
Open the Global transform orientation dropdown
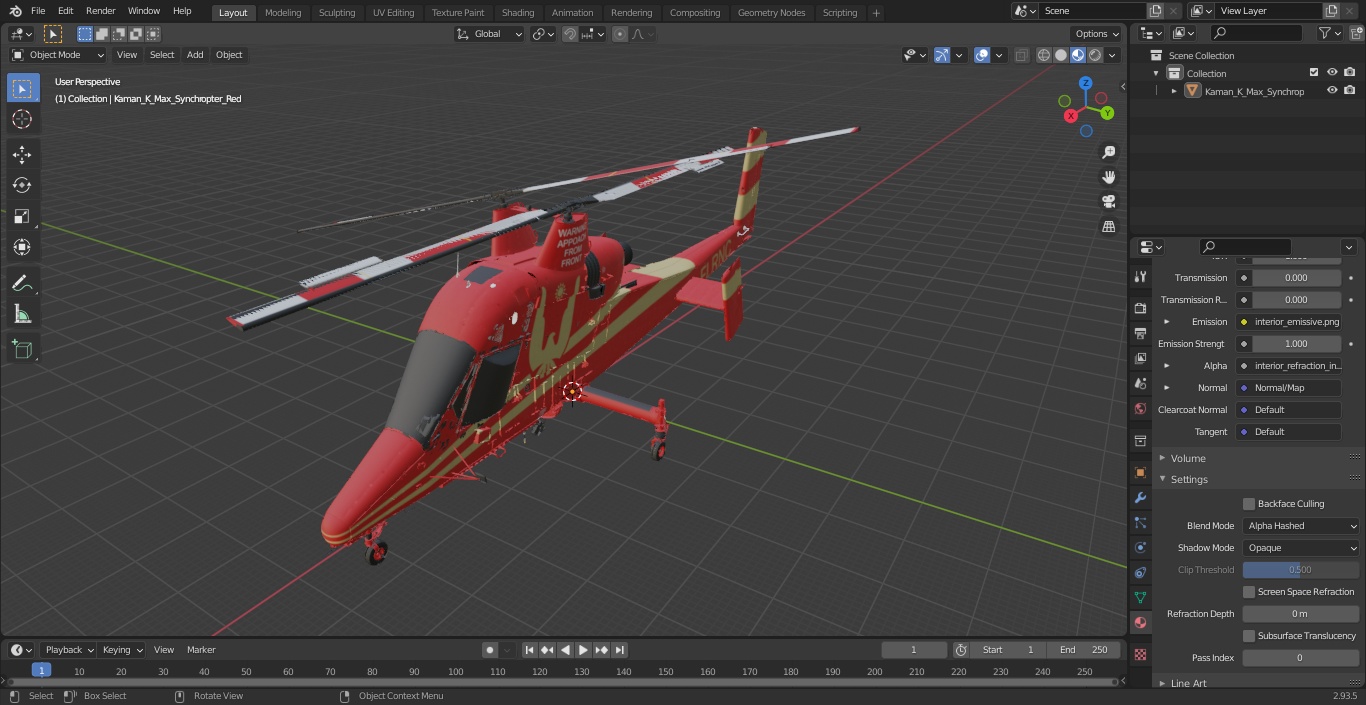pyautogui.click(x=490, y=34)
